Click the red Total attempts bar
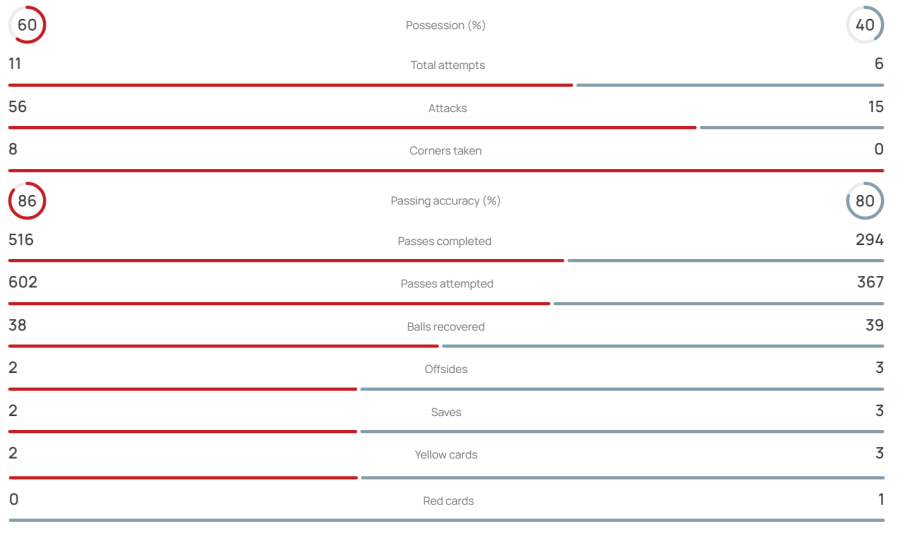 point(290,85)
